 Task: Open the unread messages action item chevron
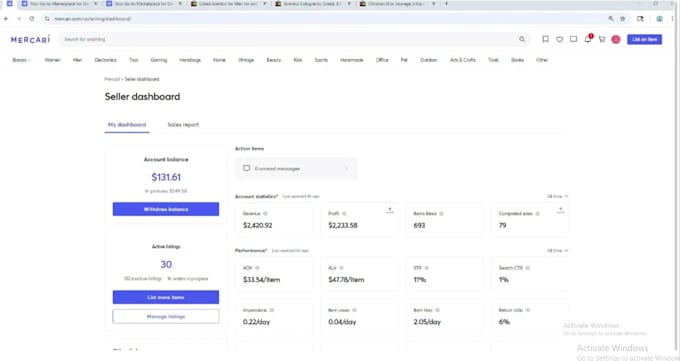click(347, 168)
